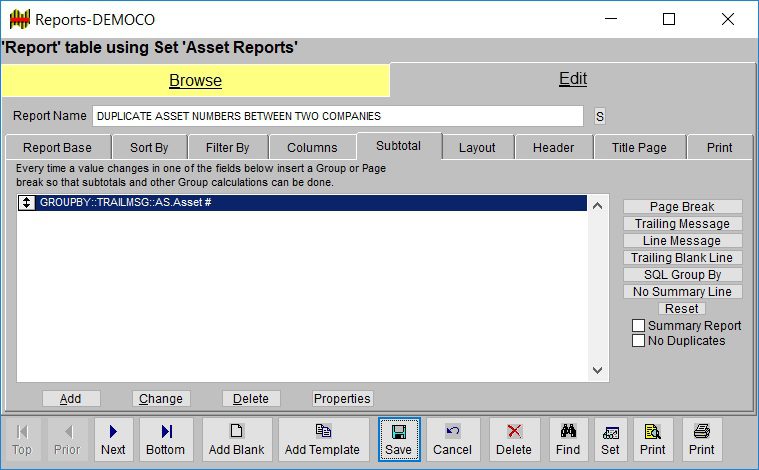
Task: Click the S button beside Report Name
Action: 600,117
